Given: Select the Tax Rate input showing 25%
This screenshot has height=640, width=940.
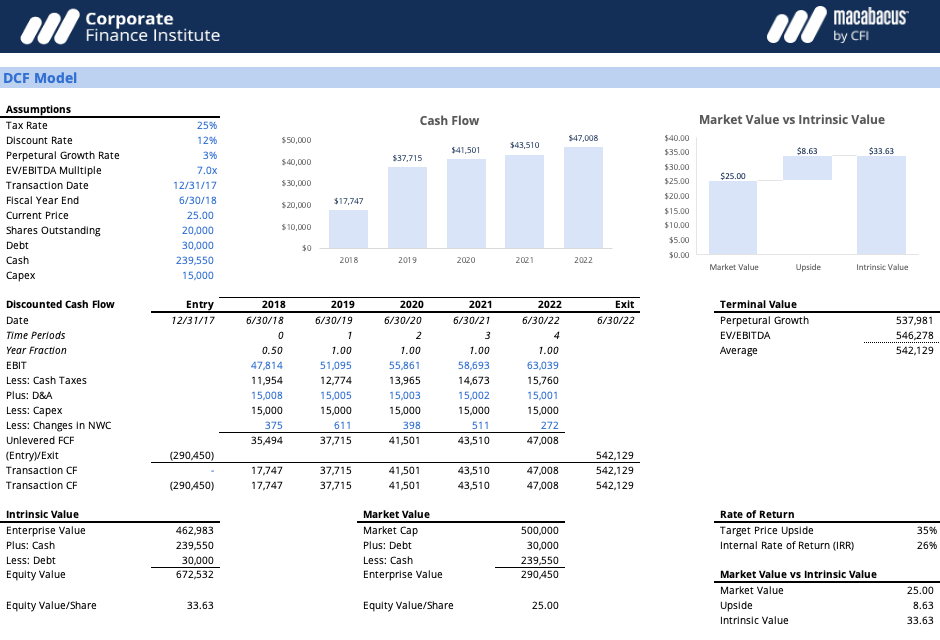Looking at the screenshot, I should click(207, 124).
